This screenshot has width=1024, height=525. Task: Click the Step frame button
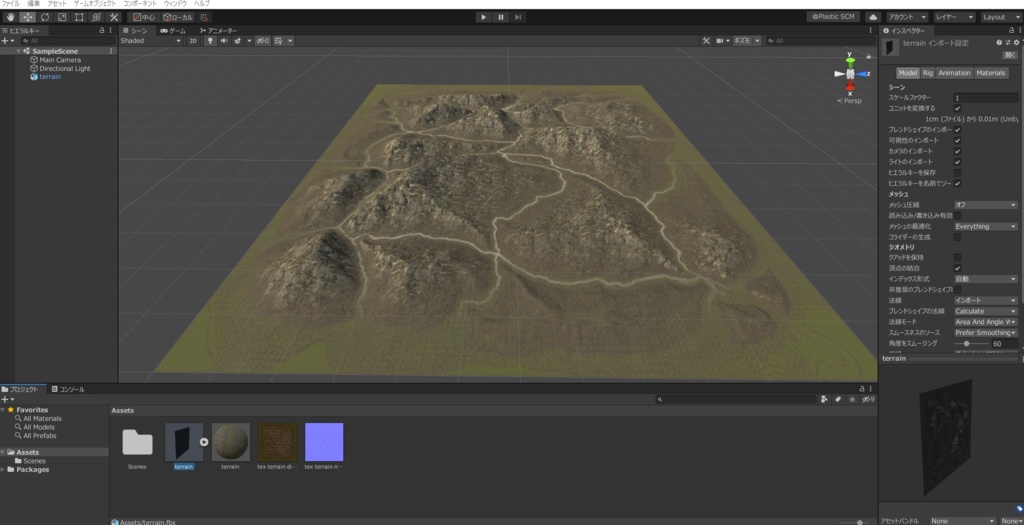(x=518, y=17)
